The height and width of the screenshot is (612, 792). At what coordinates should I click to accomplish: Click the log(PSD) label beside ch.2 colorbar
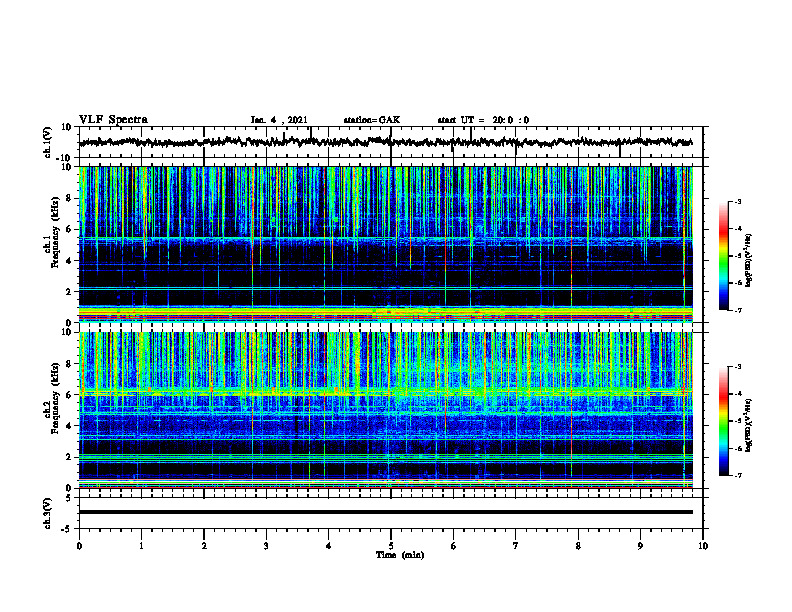tap(749, 426)
